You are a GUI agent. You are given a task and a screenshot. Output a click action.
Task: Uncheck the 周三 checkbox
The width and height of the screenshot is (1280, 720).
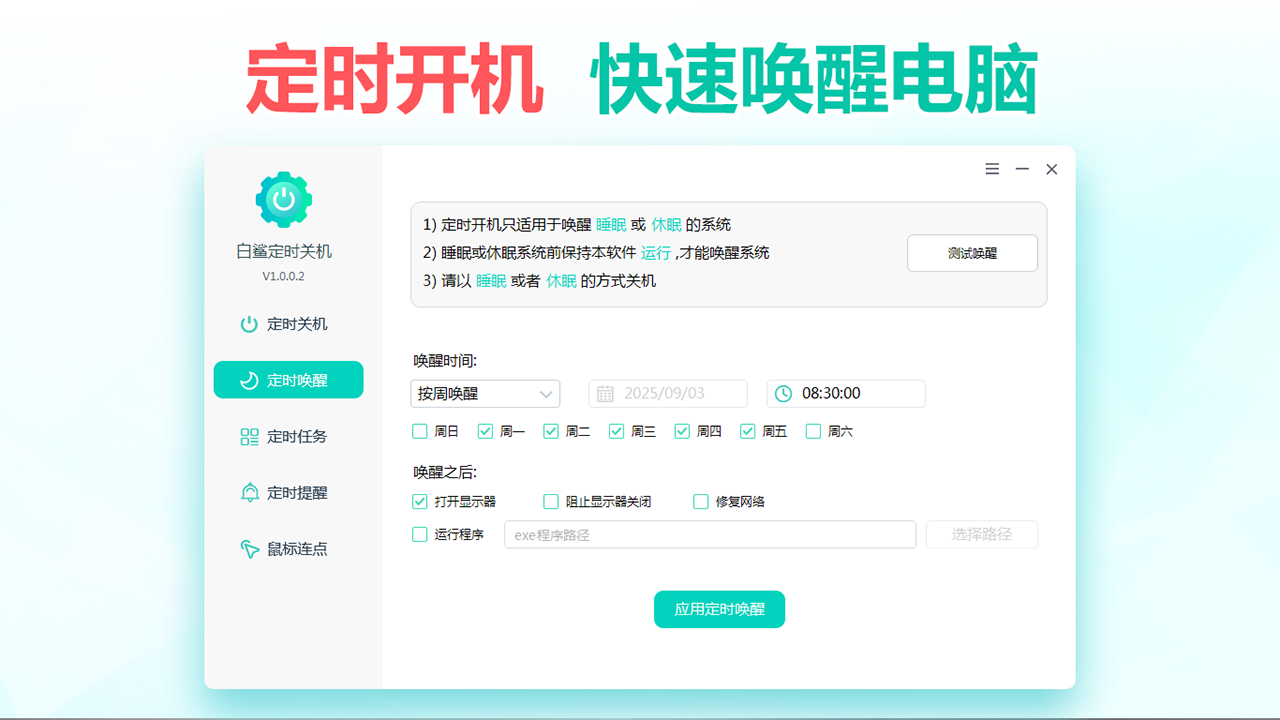(x=617, y=431)
